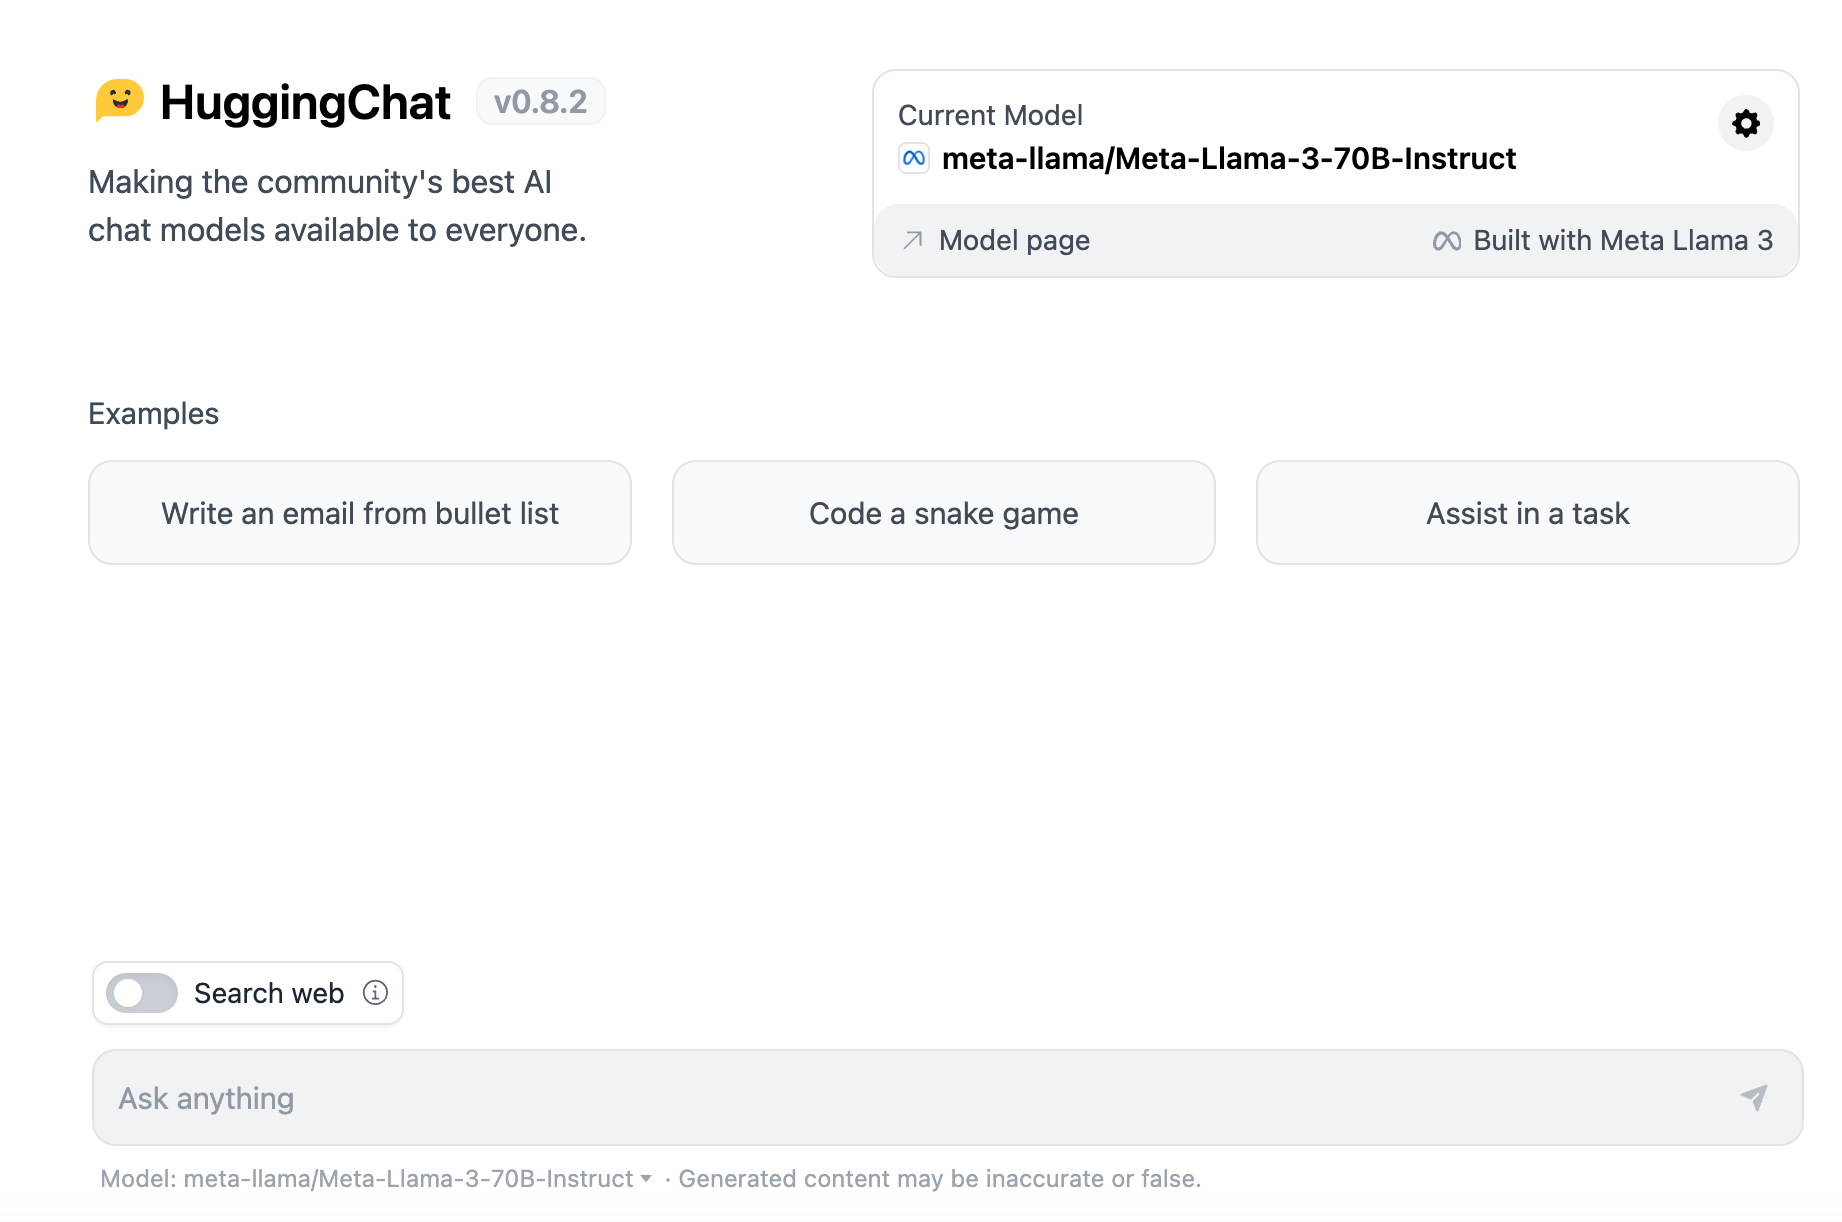Choose 'Write an email from bullet list' example
1842x1222 pixels.
pos(360,513)
